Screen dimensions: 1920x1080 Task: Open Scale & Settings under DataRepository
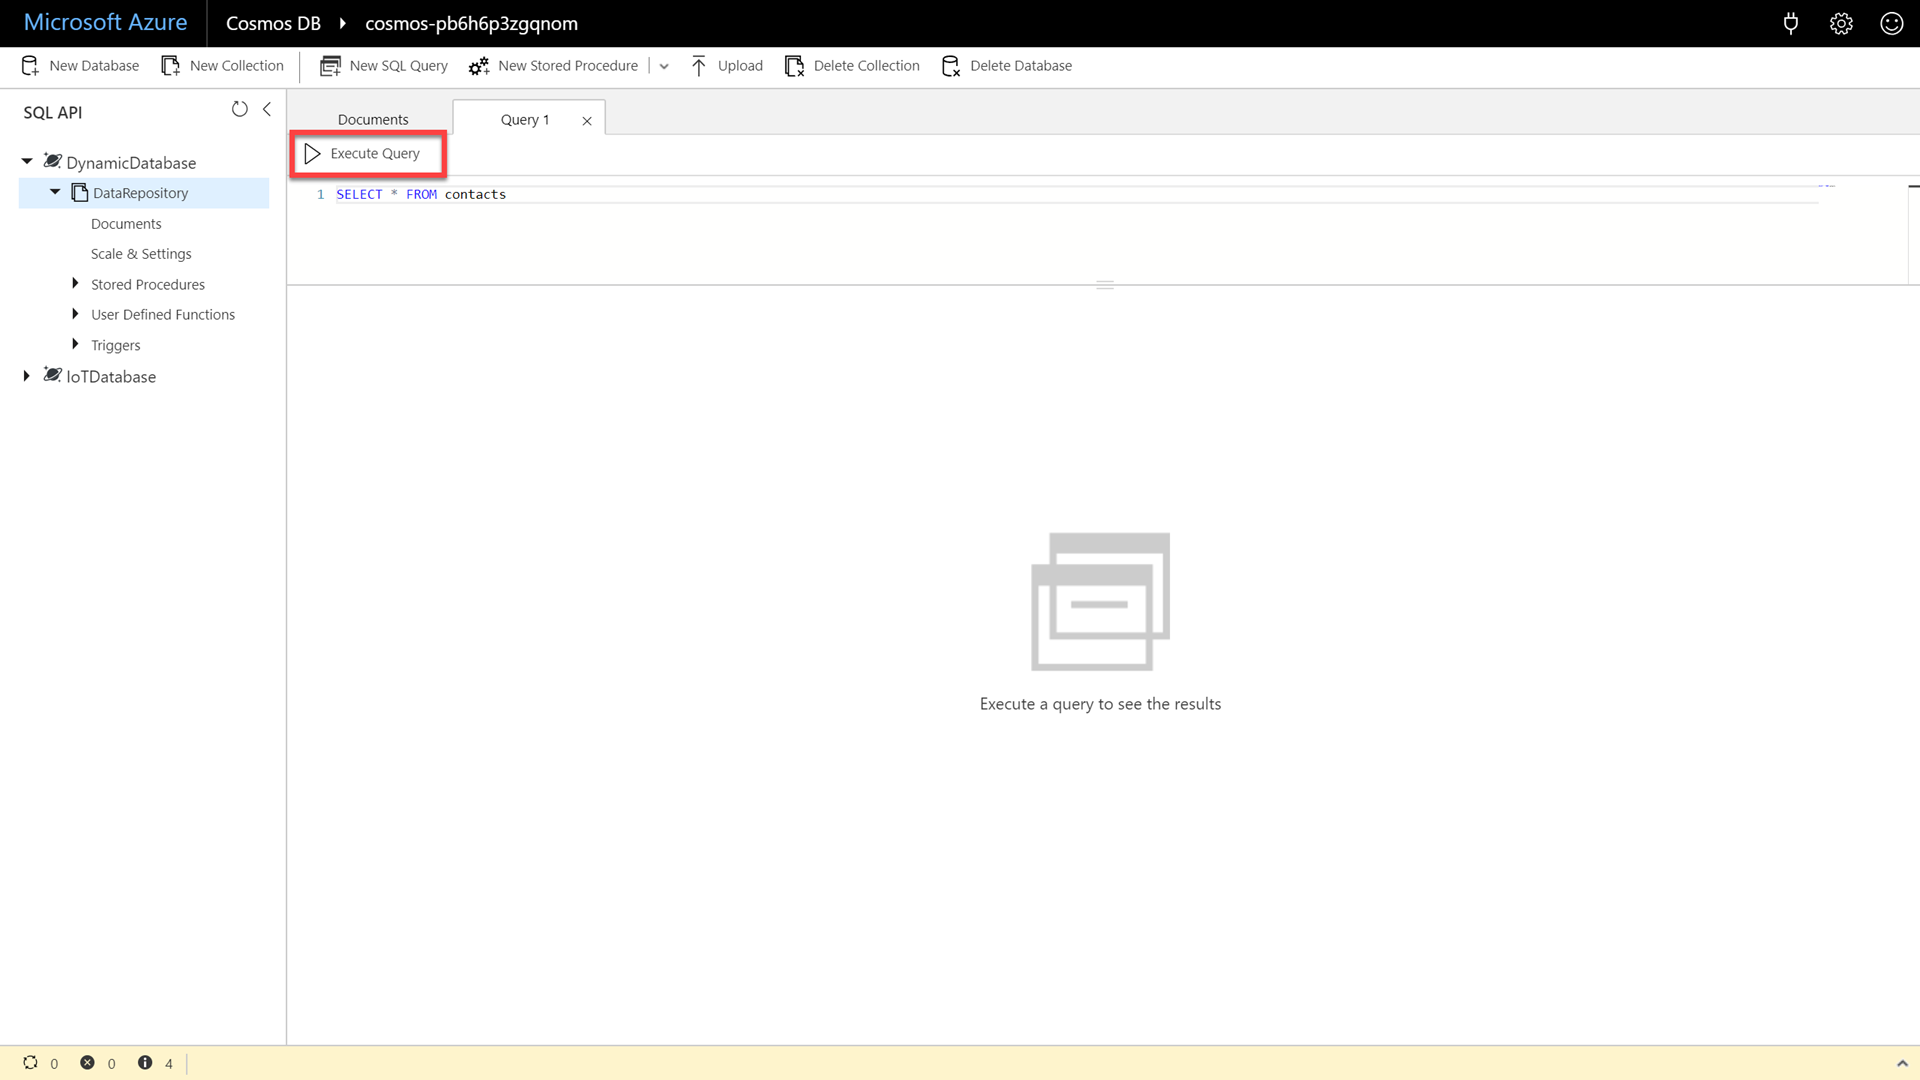141,254
